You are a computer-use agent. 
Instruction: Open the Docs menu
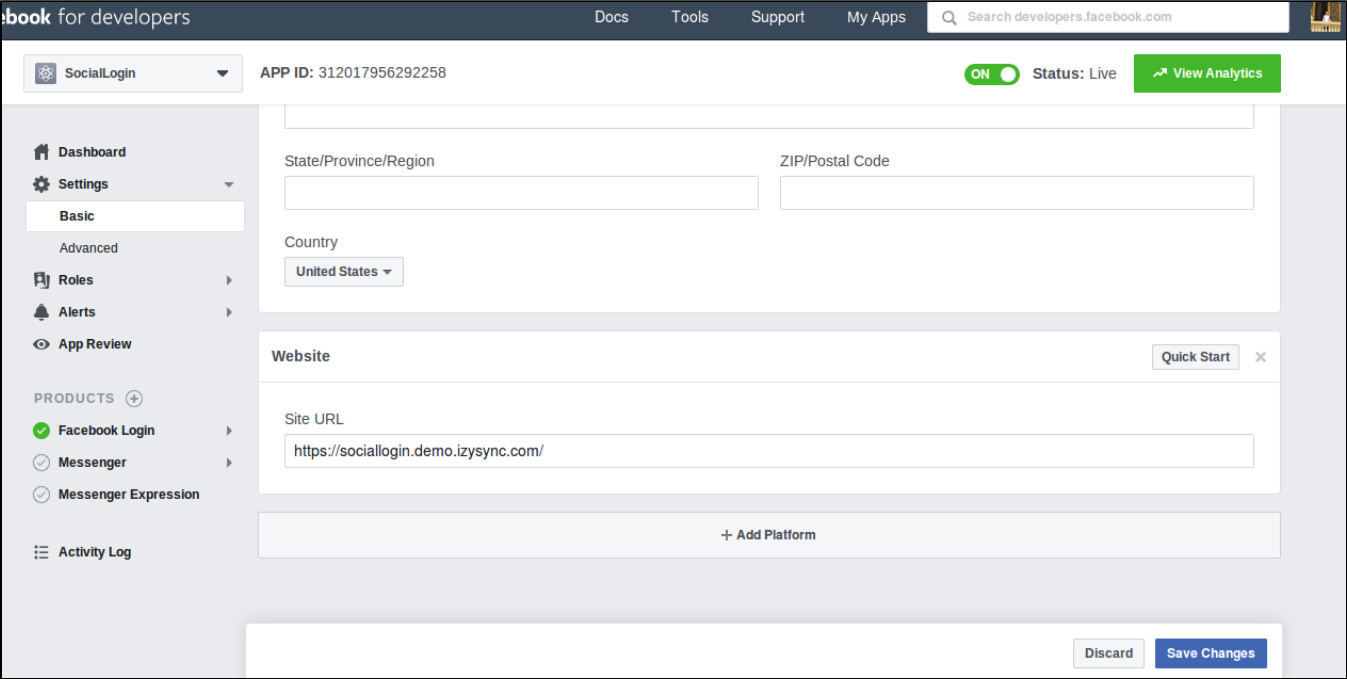coord(611,17)
